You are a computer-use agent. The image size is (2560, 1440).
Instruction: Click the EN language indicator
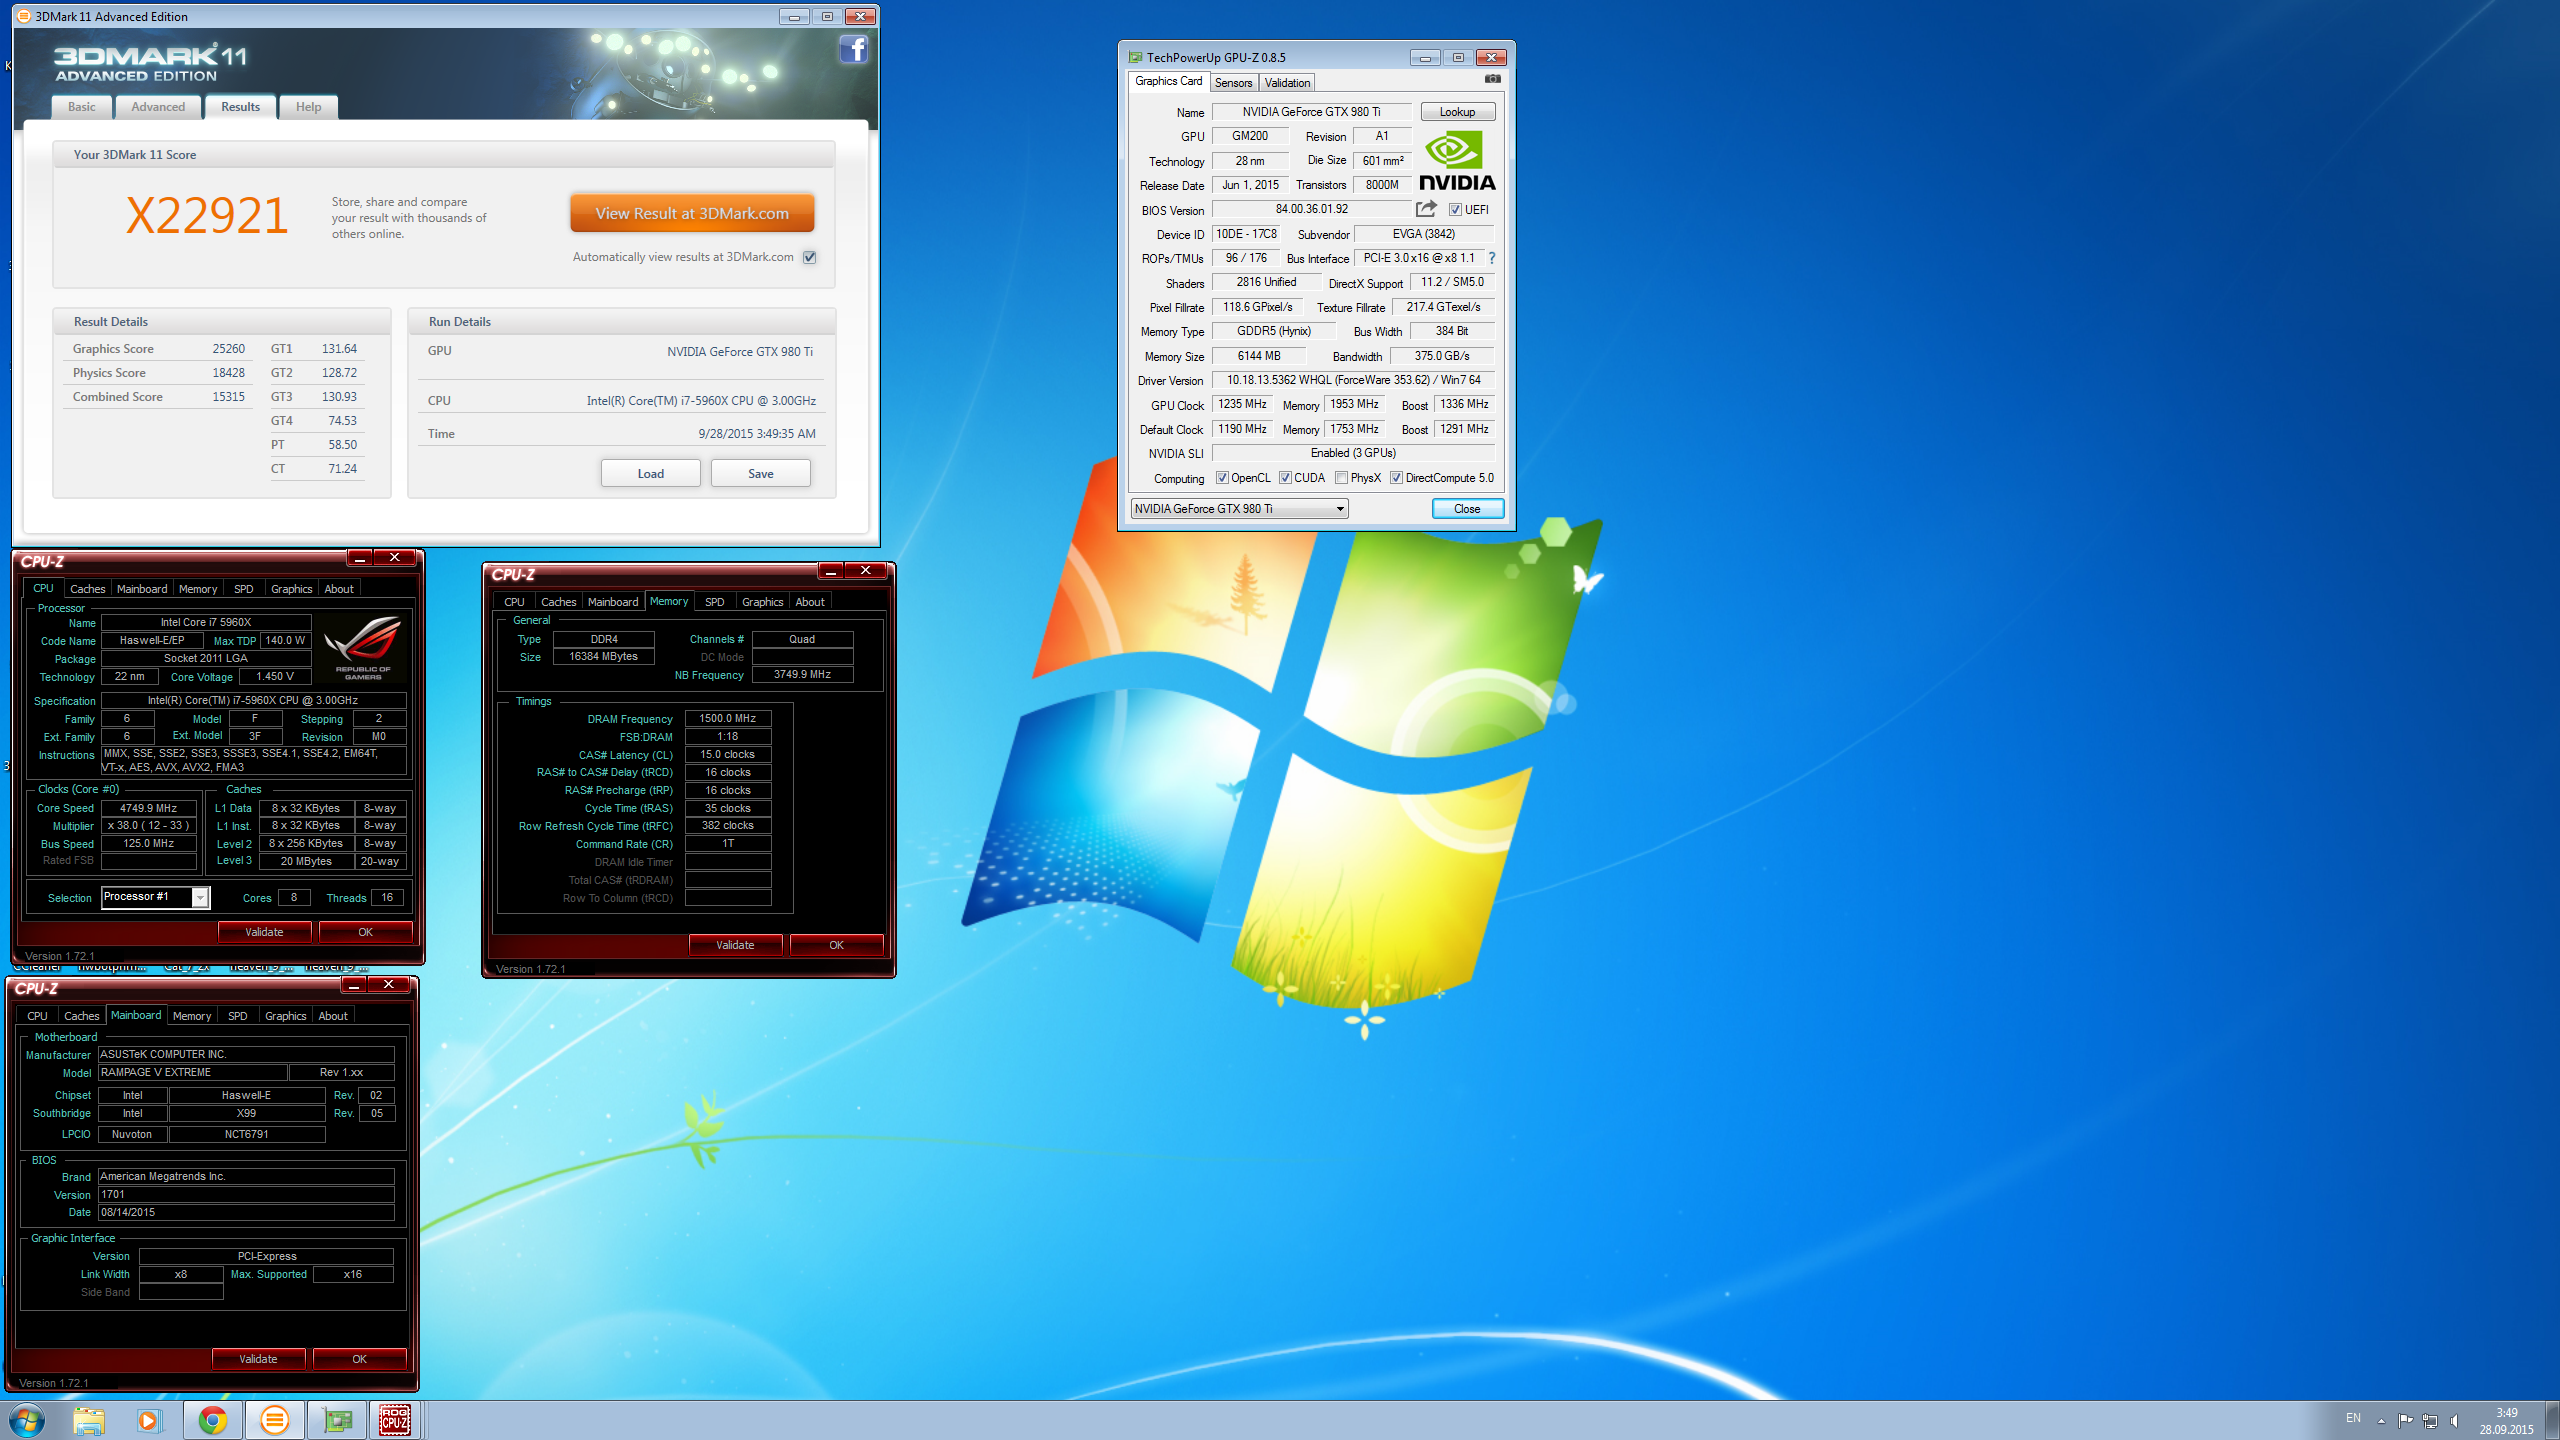pyautogui.click(x=2353, y=1418)
